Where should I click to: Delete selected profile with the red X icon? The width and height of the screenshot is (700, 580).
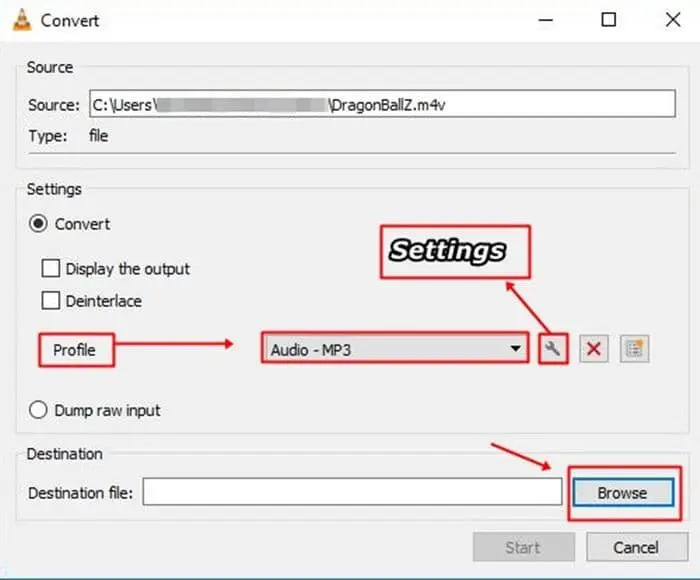coord(594,349)
